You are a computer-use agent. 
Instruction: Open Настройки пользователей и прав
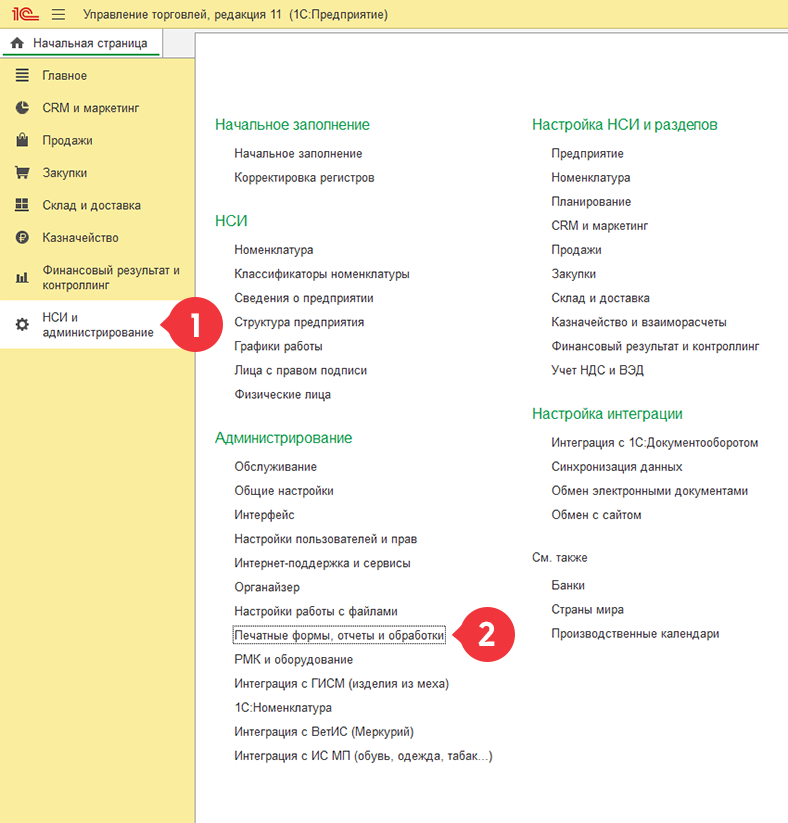click(x=325, y=539)
